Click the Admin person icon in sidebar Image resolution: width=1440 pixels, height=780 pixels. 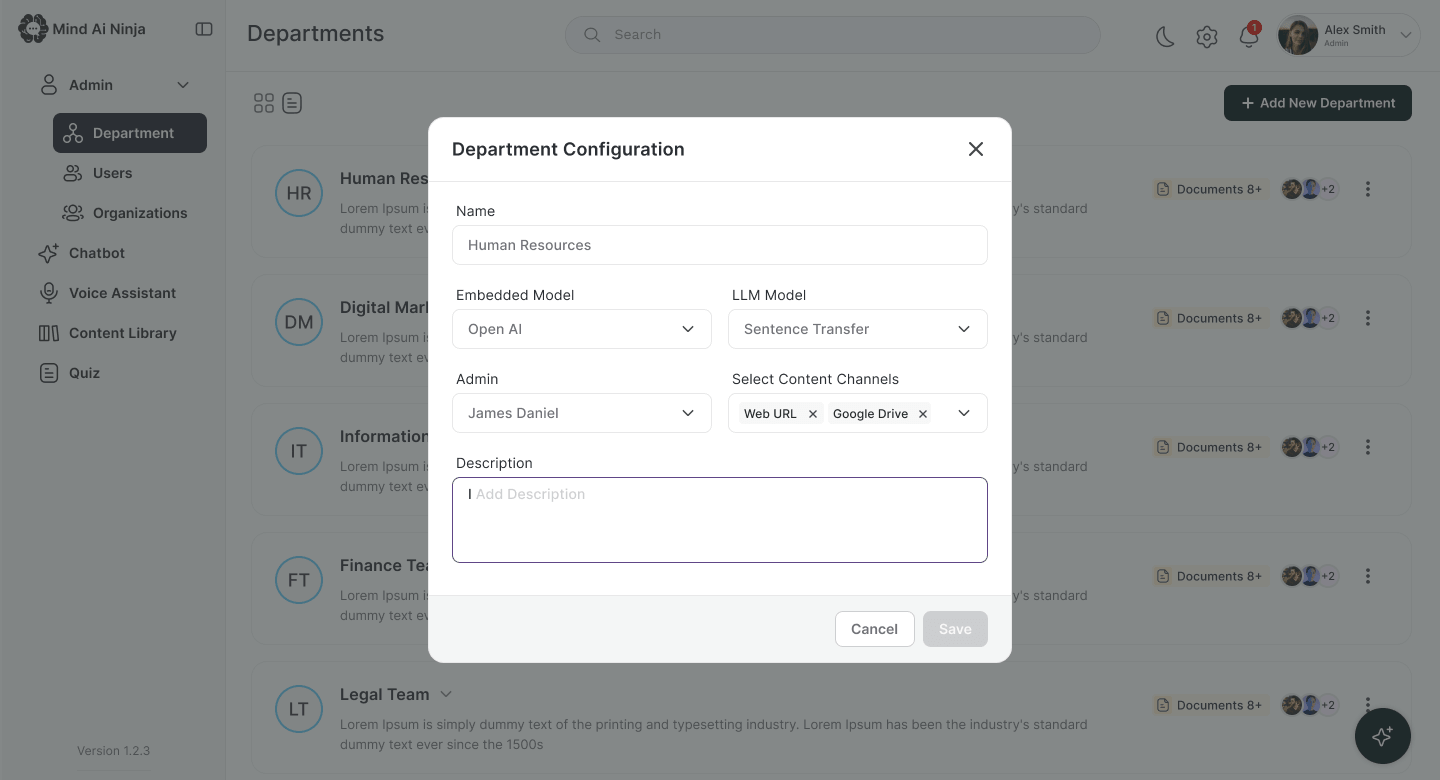pos(48,85)
